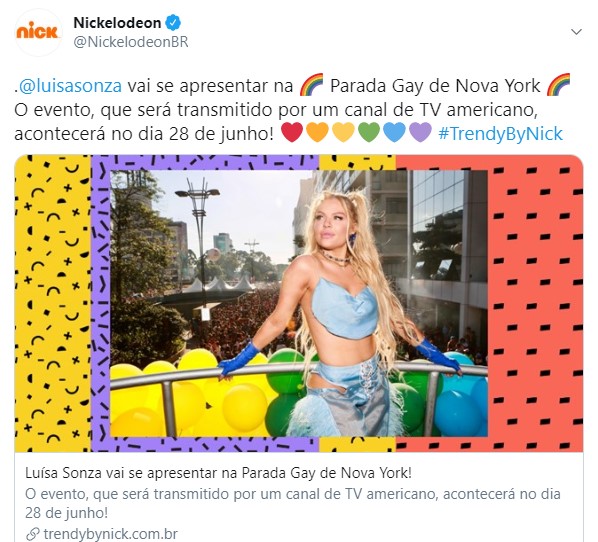Click the Nickelodeon orange nick logo avatar
This screenshot has height=542, width=598.
point(38,32)
